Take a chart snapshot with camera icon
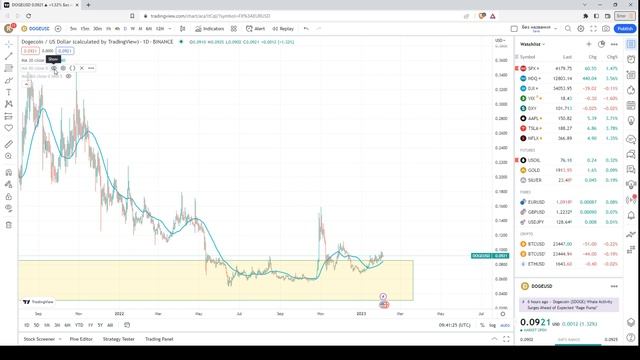The image size is (640, 360). (x=606, y=29)
